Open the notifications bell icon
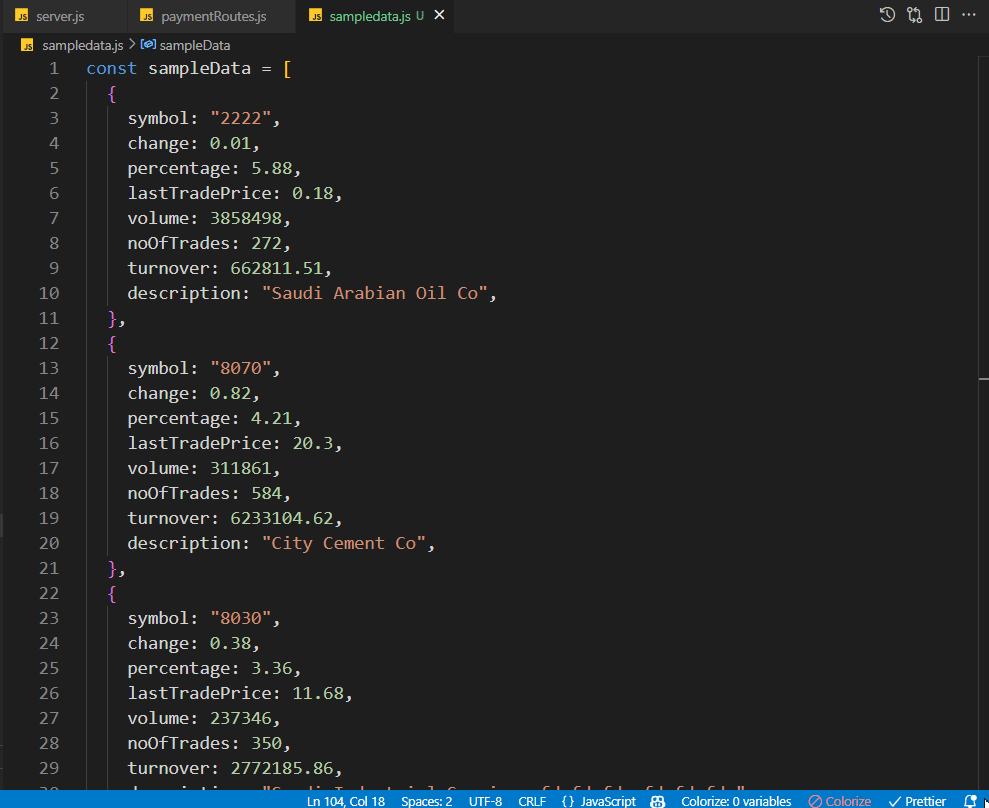 tap(970, 801)
